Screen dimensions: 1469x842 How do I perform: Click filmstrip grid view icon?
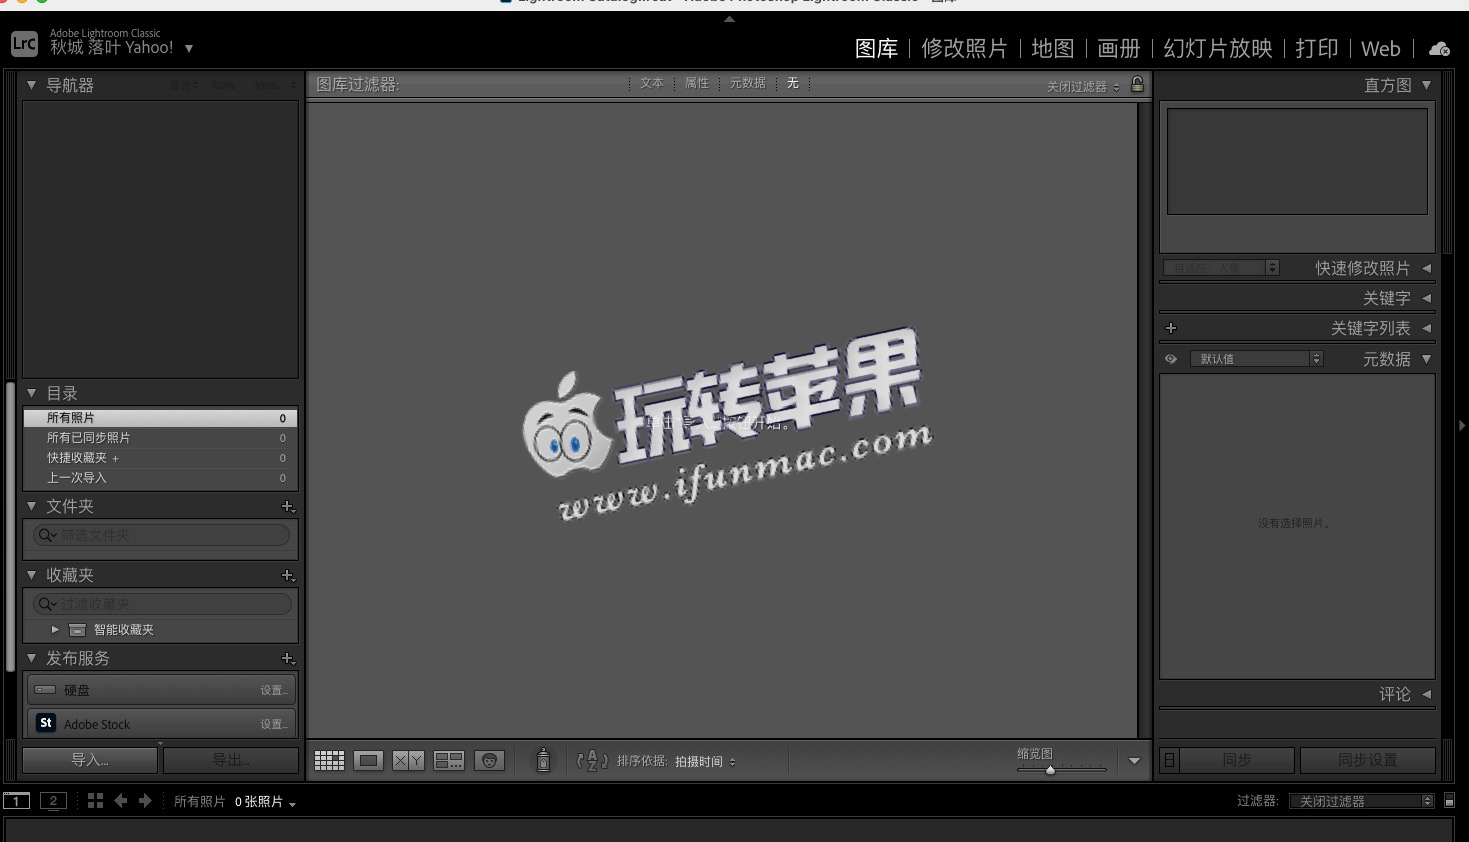pyautogui.click(x=95, y=801)
